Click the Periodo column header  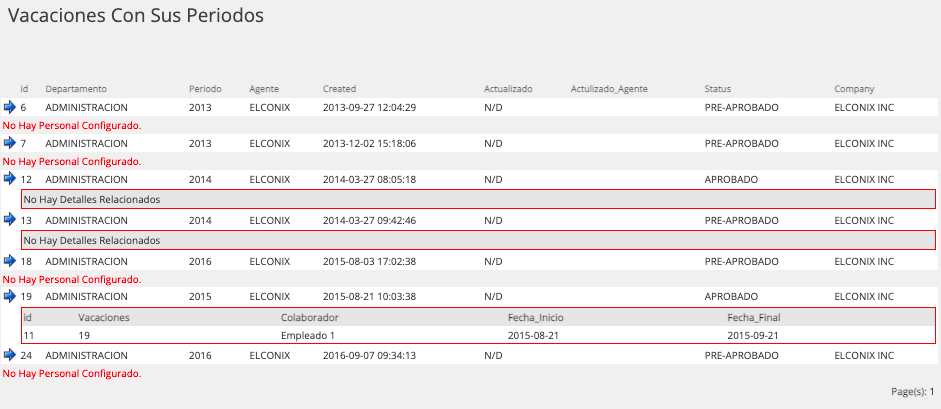point(205,89)
